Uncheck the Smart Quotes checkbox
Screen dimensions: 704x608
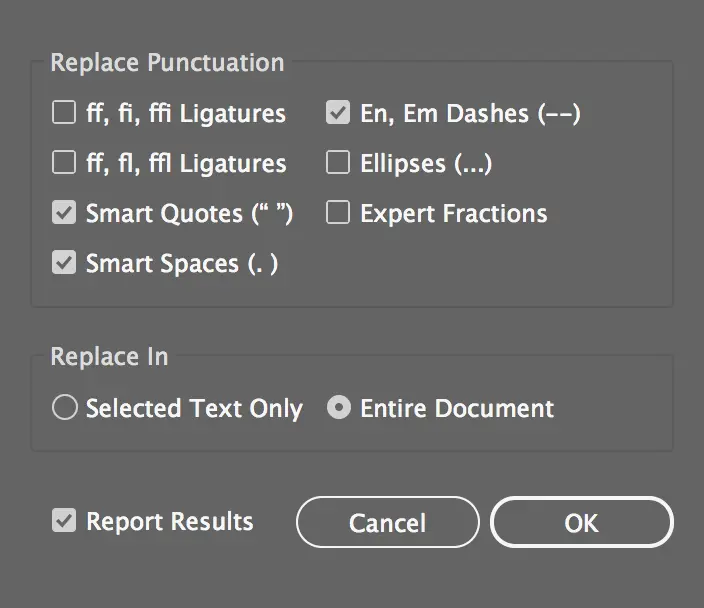click(64, 212)
